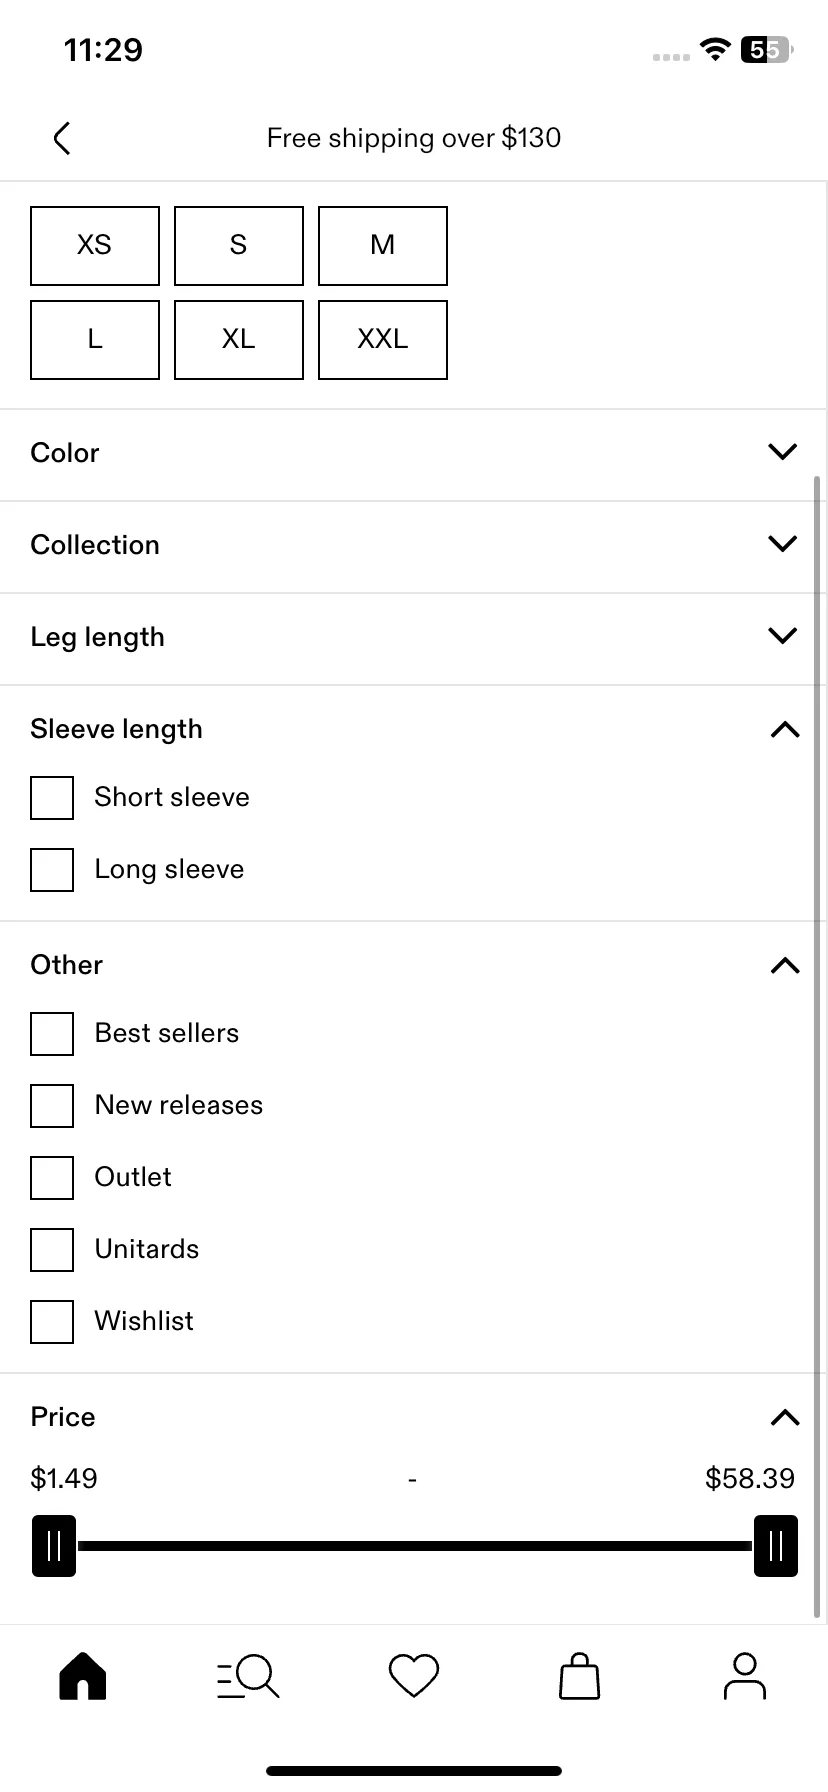Viewport: 828px width, 1792px height.
Task: Open the account profile icon
Action: point(744,1676)
